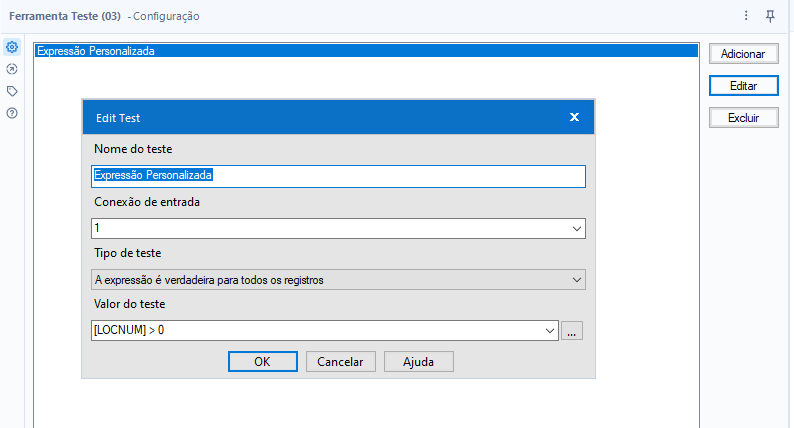
Task: Open the Help question mark icon in sidebar
Action: (12, 113)
